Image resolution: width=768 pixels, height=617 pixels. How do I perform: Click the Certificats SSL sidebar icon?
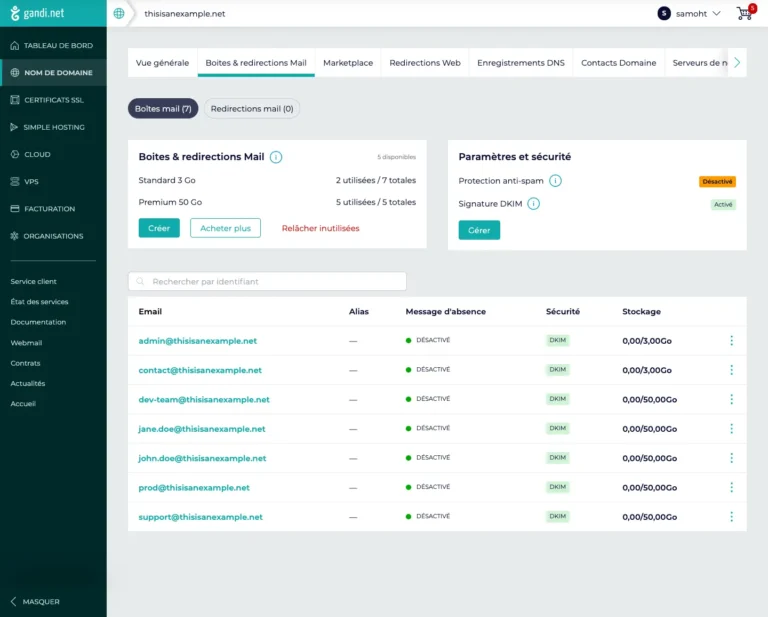pyautogui.click(x=15, y=100)
